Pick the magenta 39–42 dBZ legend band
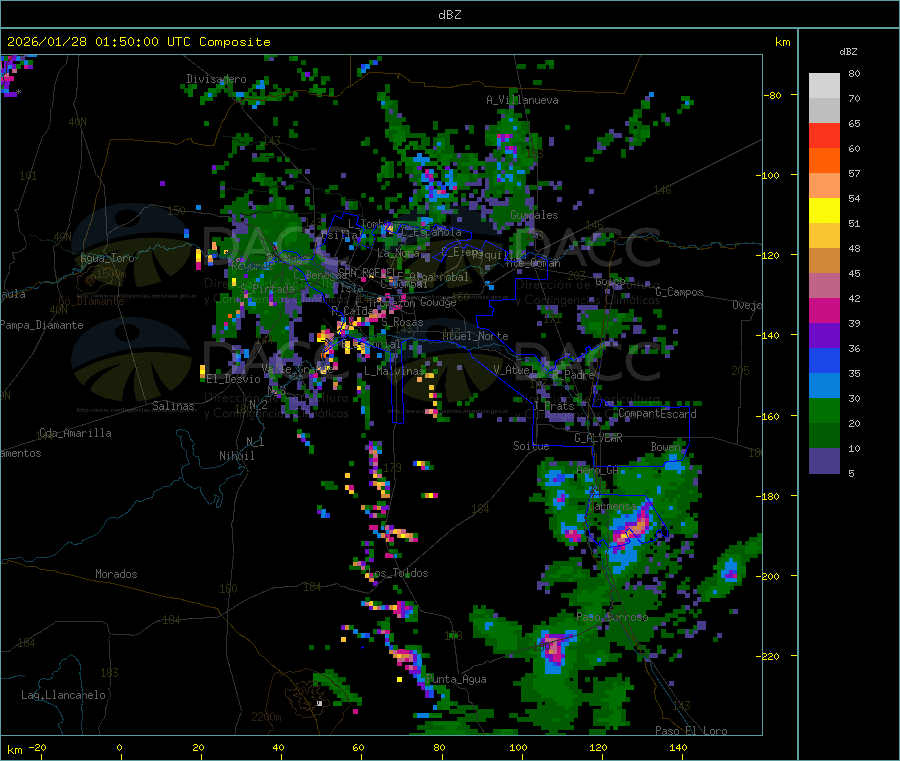 (x=824, y=310)
